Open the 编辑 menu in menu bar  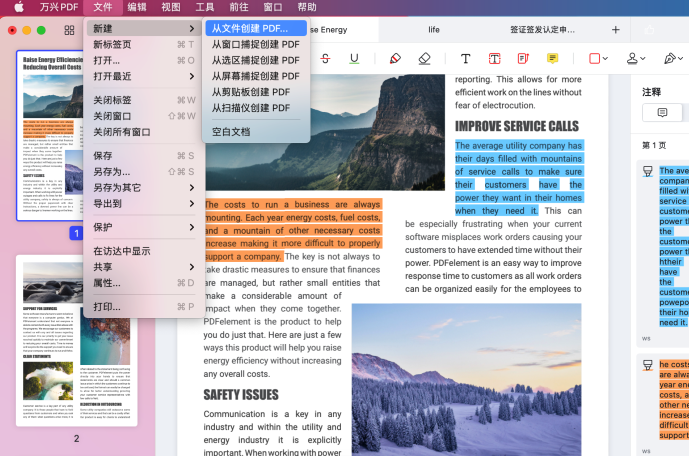point(137,7)
